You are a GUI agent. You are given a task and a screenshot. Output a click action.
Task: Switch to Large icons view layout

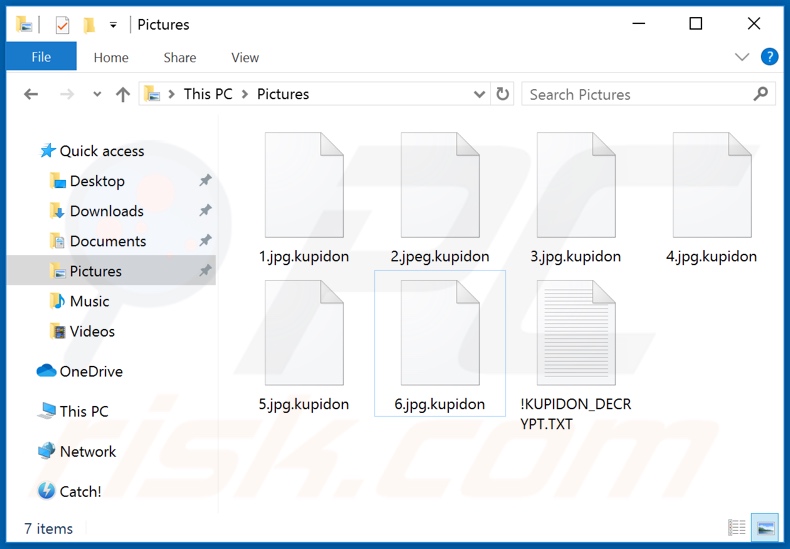tap(764, 527)
